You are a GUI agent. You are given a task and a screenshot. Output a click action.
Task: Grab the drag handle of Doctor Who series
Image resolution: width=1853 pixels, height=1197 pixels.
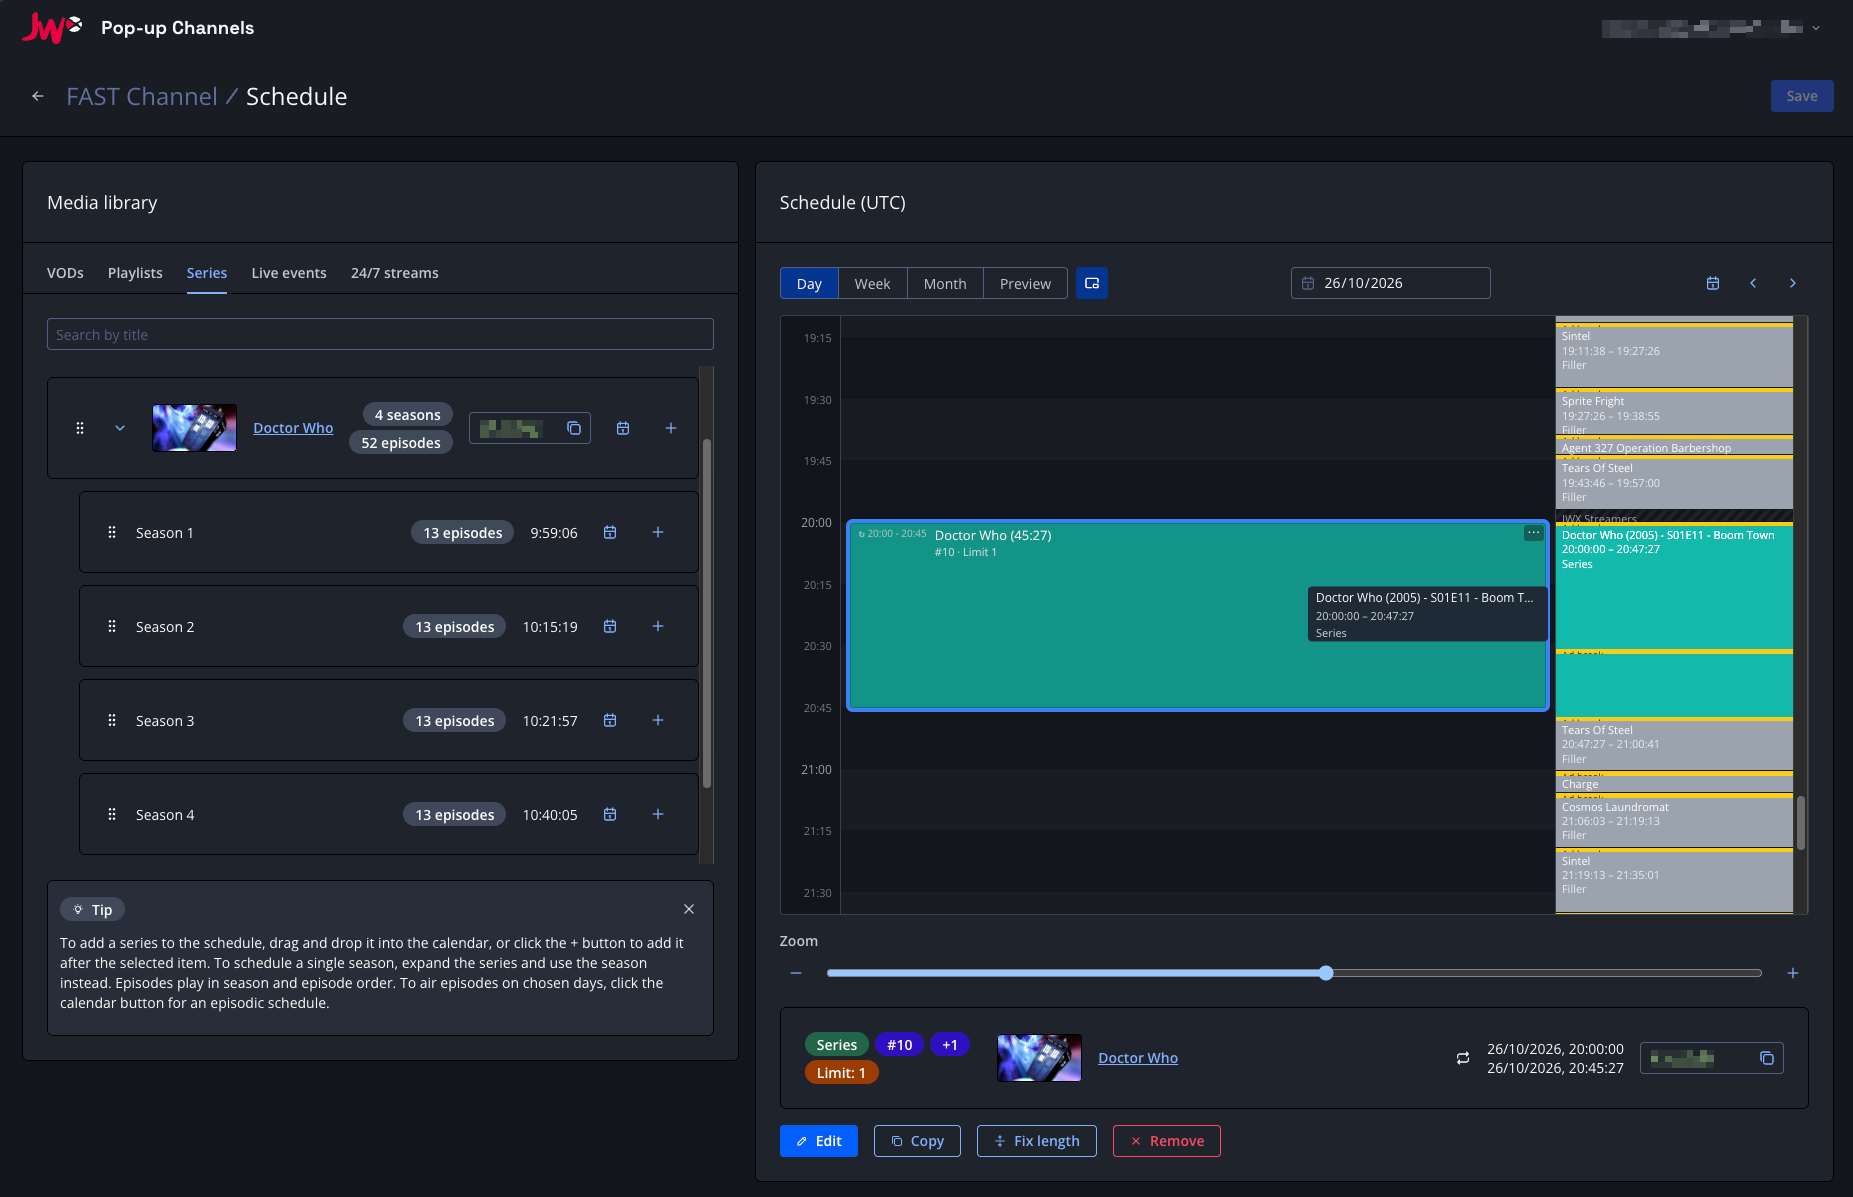click(80, 428)
